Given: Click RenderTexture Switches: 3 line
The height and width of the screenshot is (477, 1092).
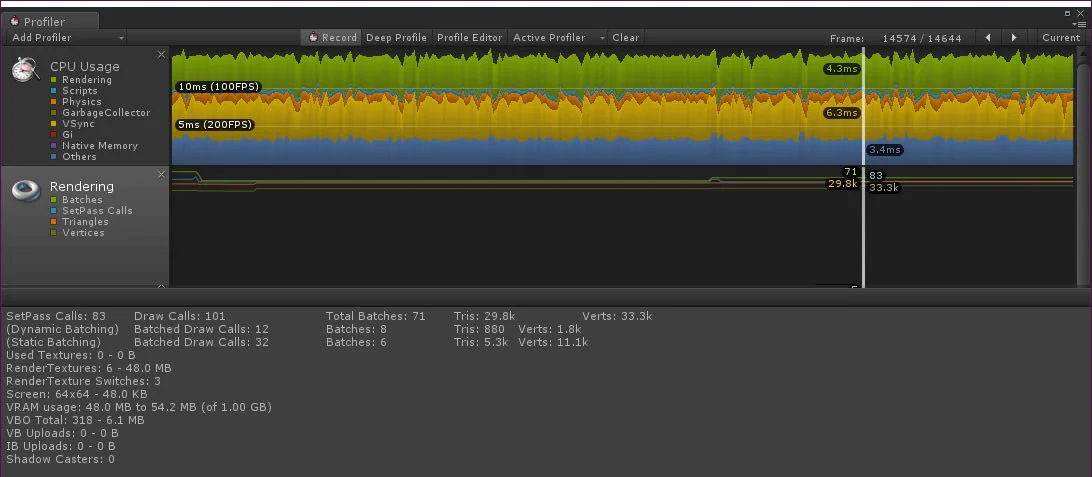Looking at the screenshot, I should click(84, 381).
